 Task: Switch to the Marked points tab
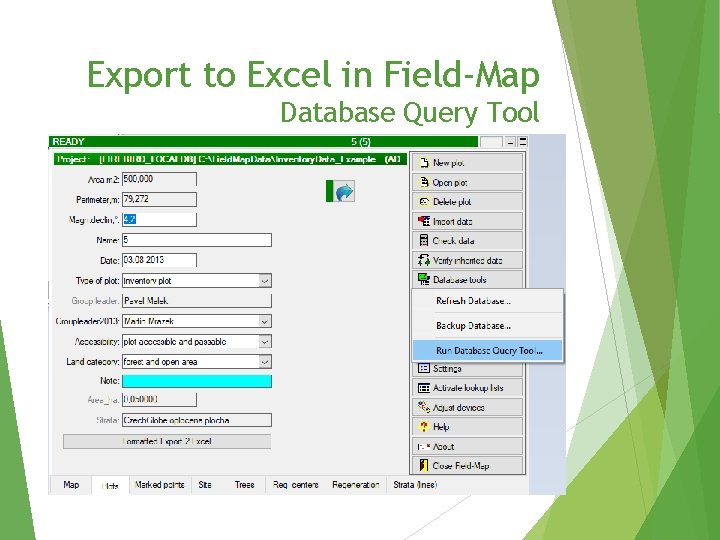(160, 485)
